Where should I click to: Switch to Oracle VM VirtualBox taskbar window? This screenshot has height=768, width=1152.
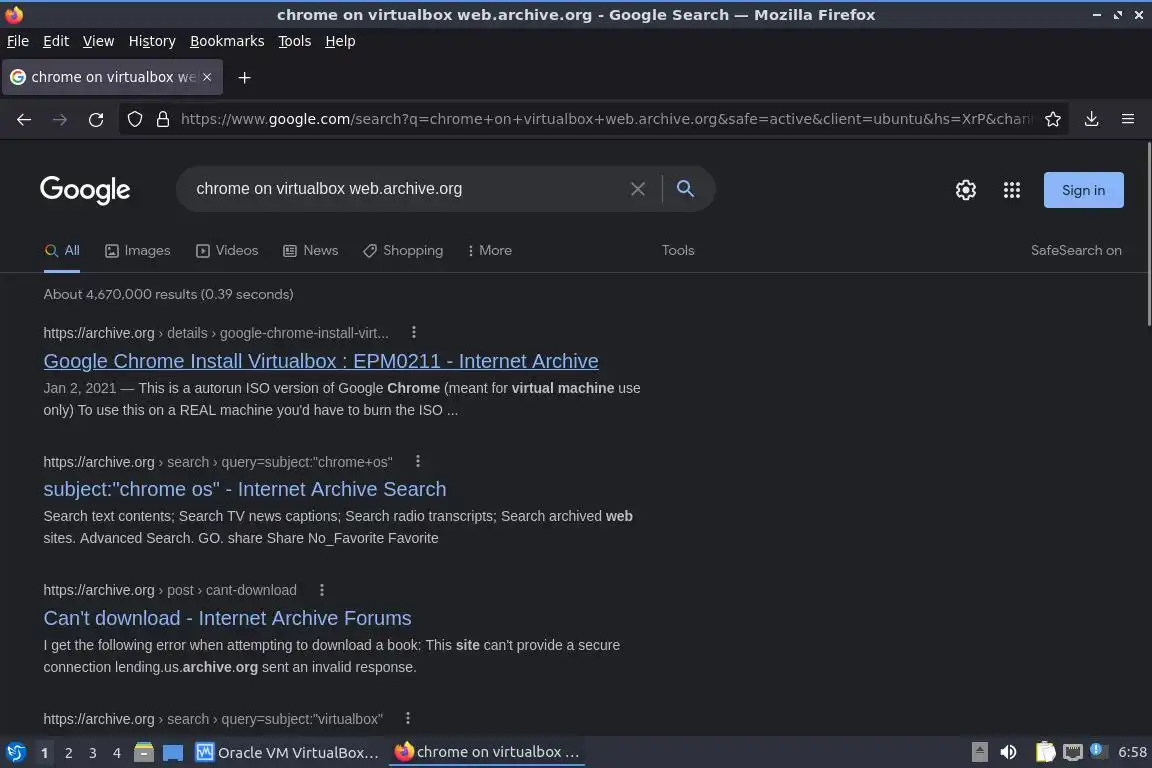tap(287, 753)
